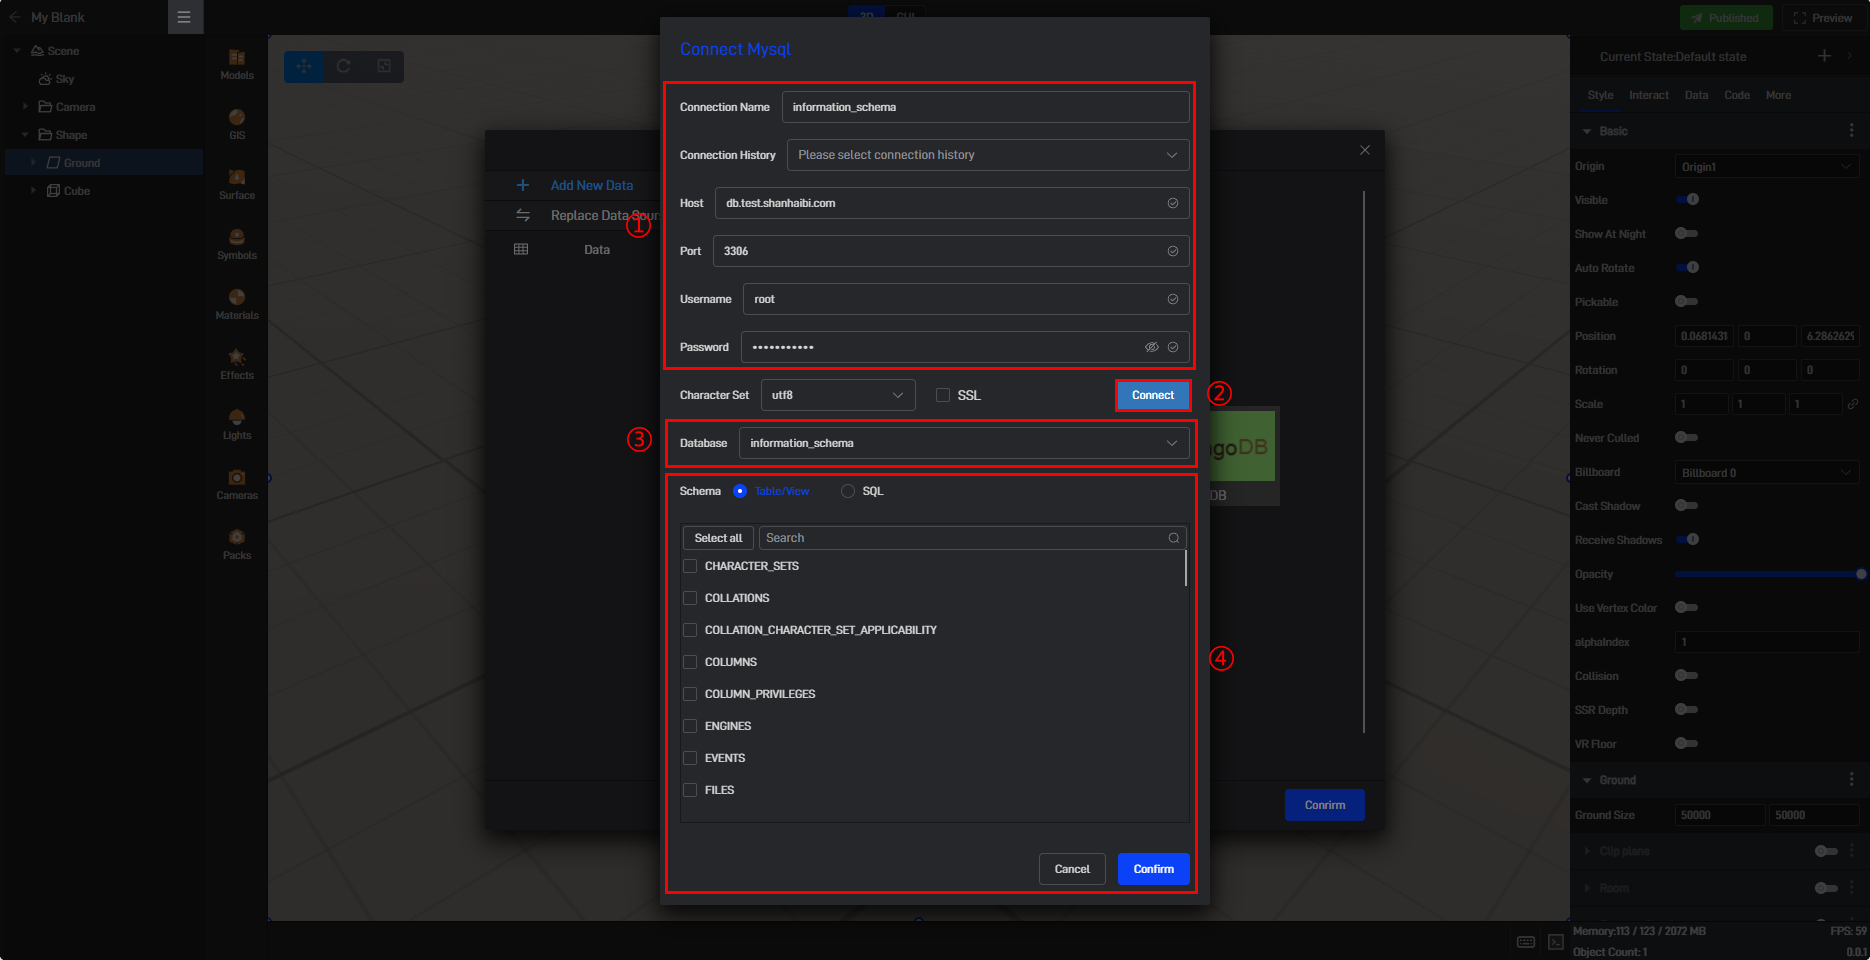The height and width of the screenshot is (960, 1870).
Task: Select Add New Data menu item
Action: 591,185
